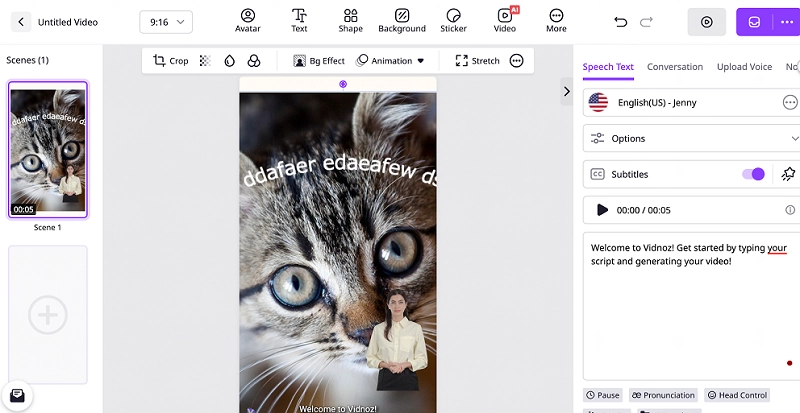
Task: Click the transparency checkerboard icon
Action: pyautogui.click(x=205, y=61)
